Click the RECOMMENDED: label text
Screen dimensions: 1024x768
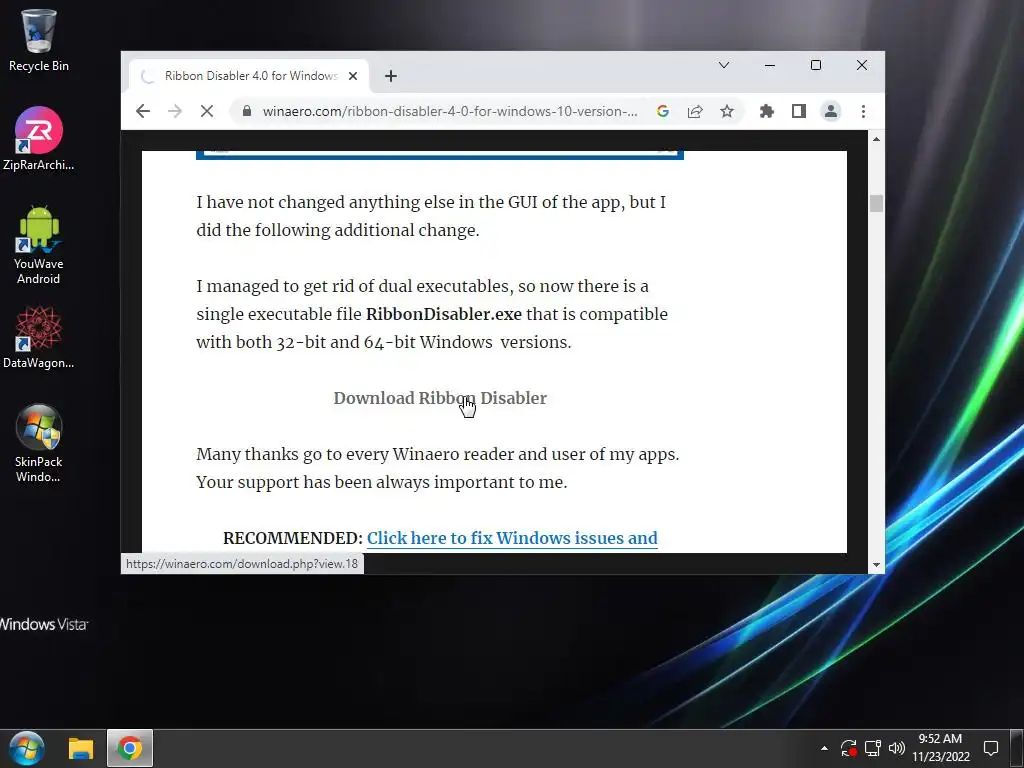tap(293, 538)
